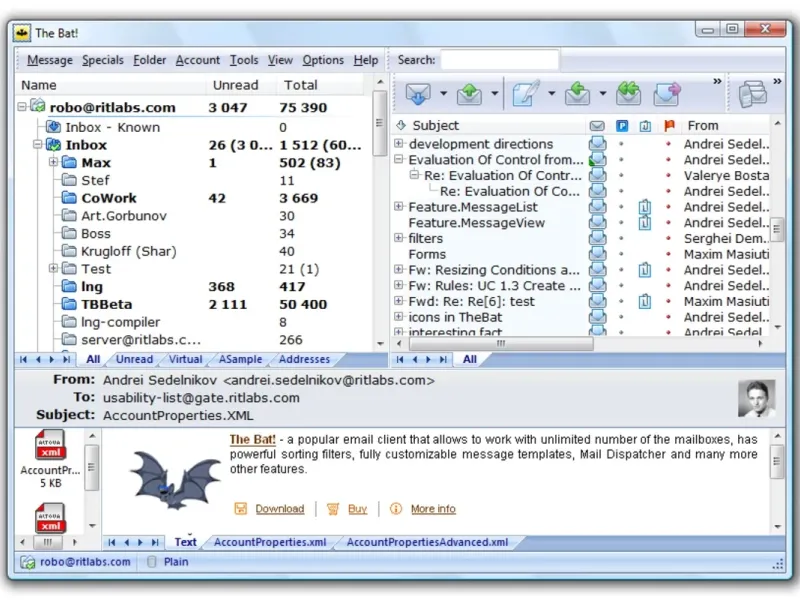Select the TBBeta folder
The height and width of the screenshot is (600, 800).
coord(107,304)
